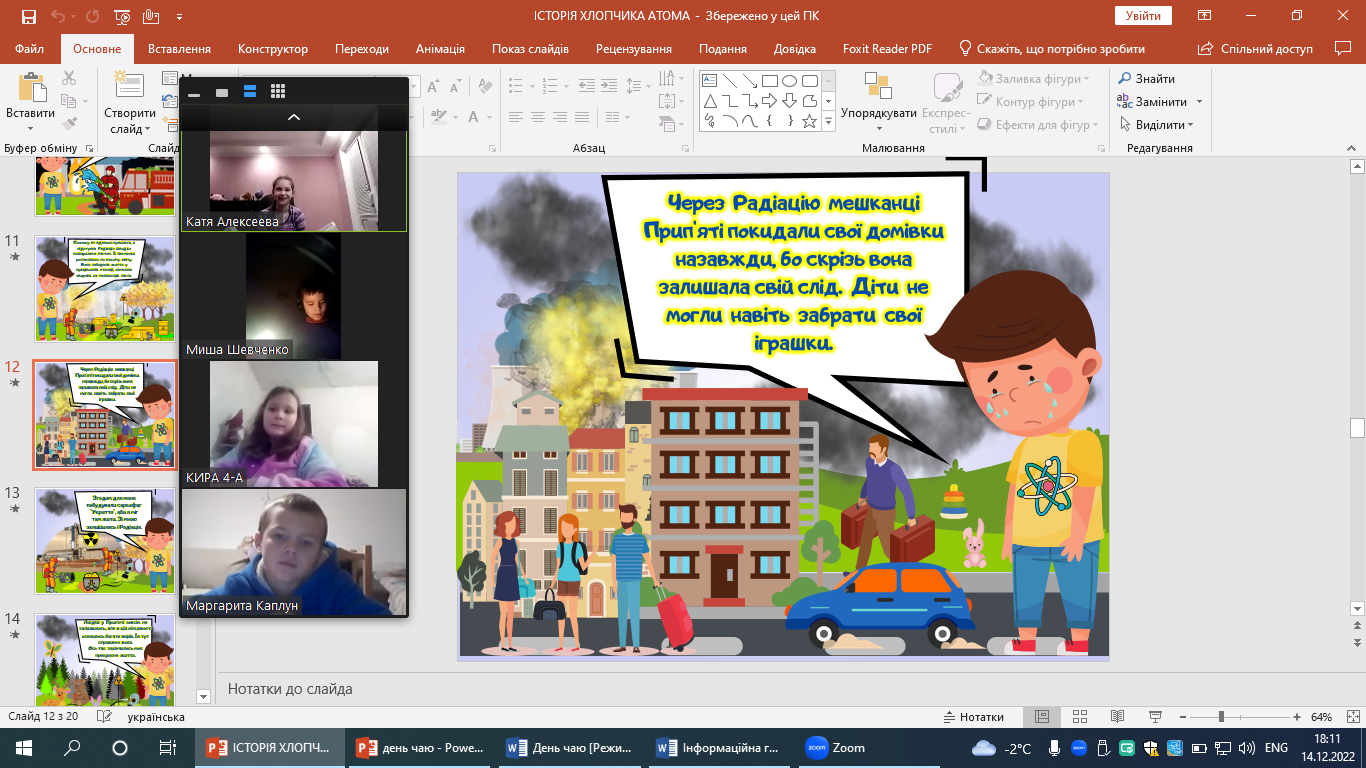
Task: Click Нотатки до слайда notes field
Action: 786,689
